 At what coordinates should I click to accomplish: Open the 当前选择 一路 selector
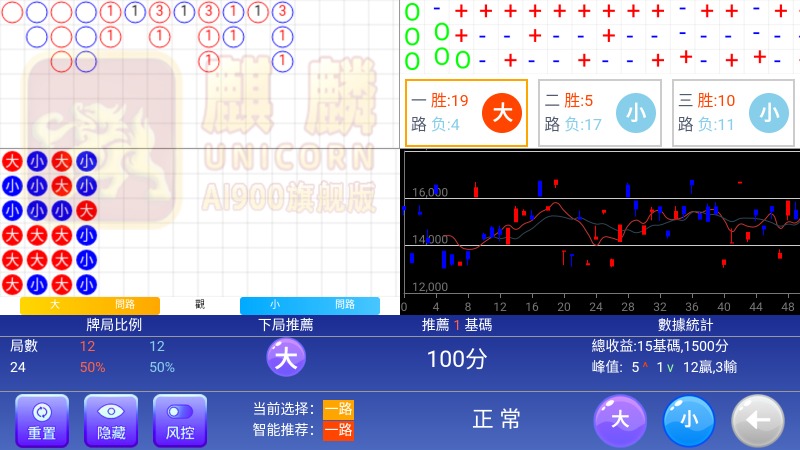pyautogui.click(x=337, y=409)
